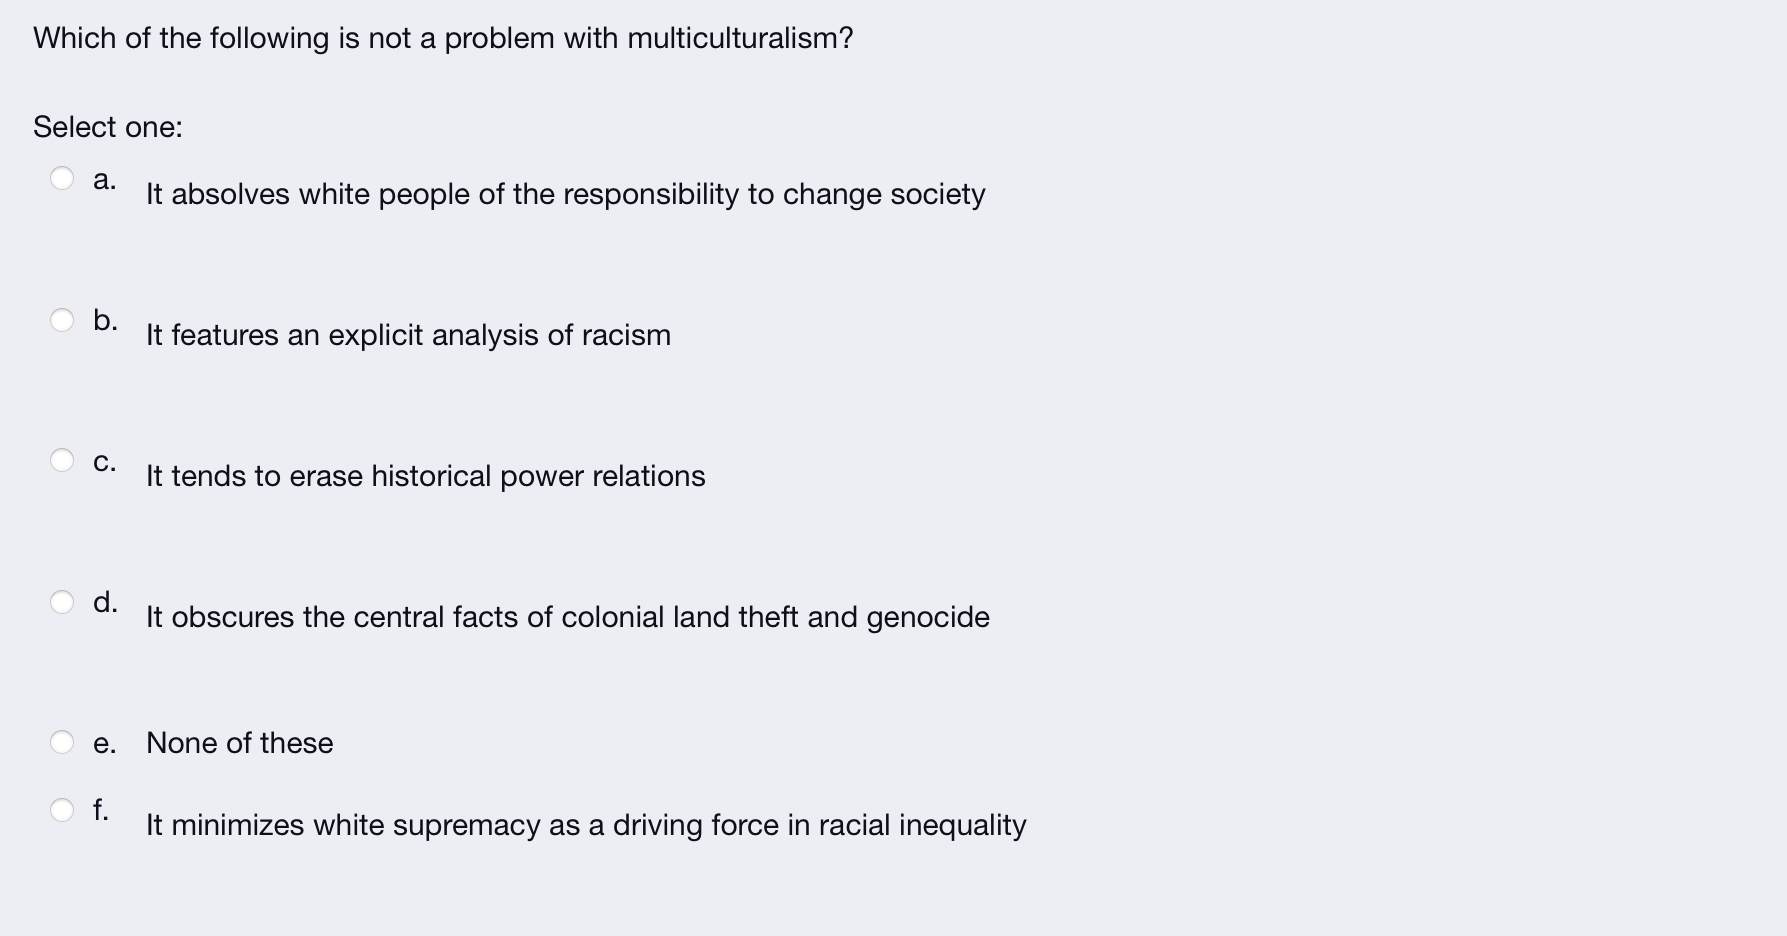The image size is (1787, 936).
Task: Click the letter label 'a.'
Action: pos(104,179)
